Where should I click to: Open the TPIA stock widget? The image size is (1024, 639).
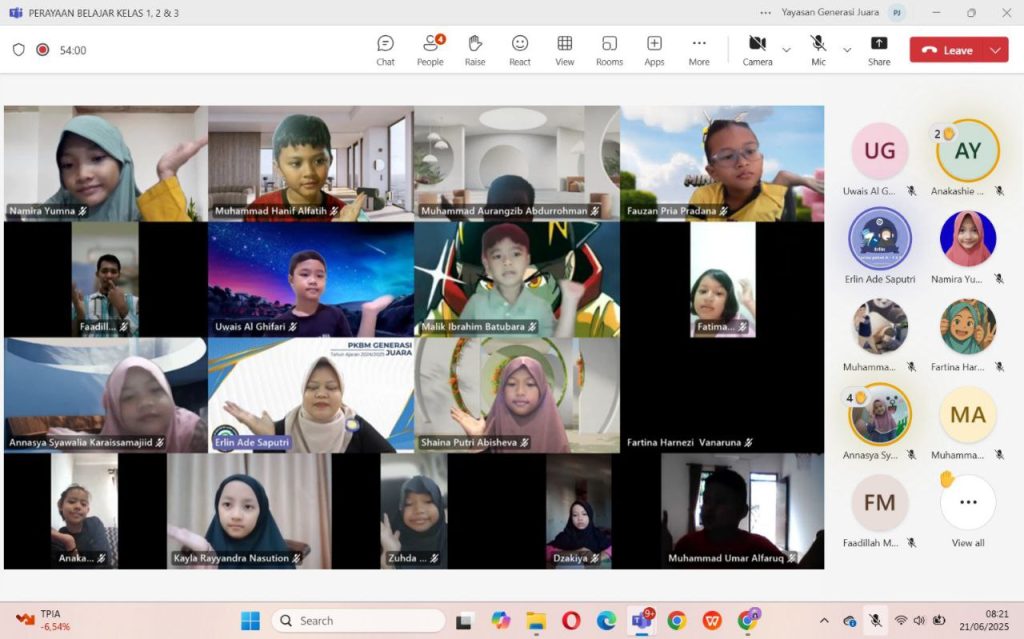(43, 620)
